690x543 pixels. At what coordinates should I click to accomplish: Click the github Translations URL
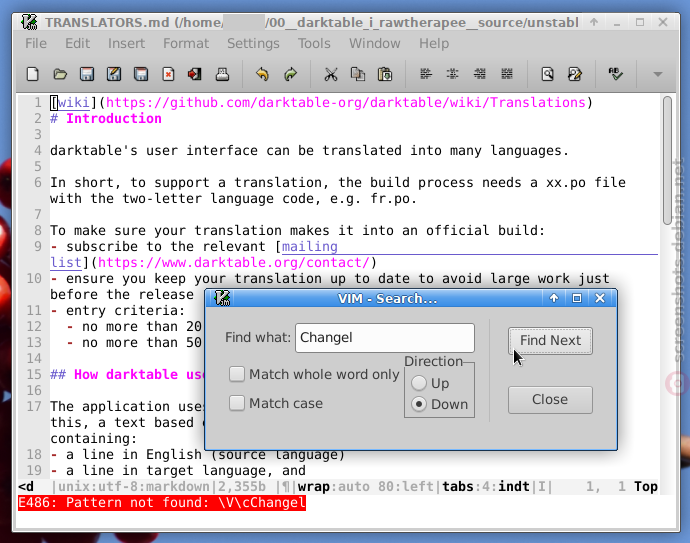(x=345, y=103)
